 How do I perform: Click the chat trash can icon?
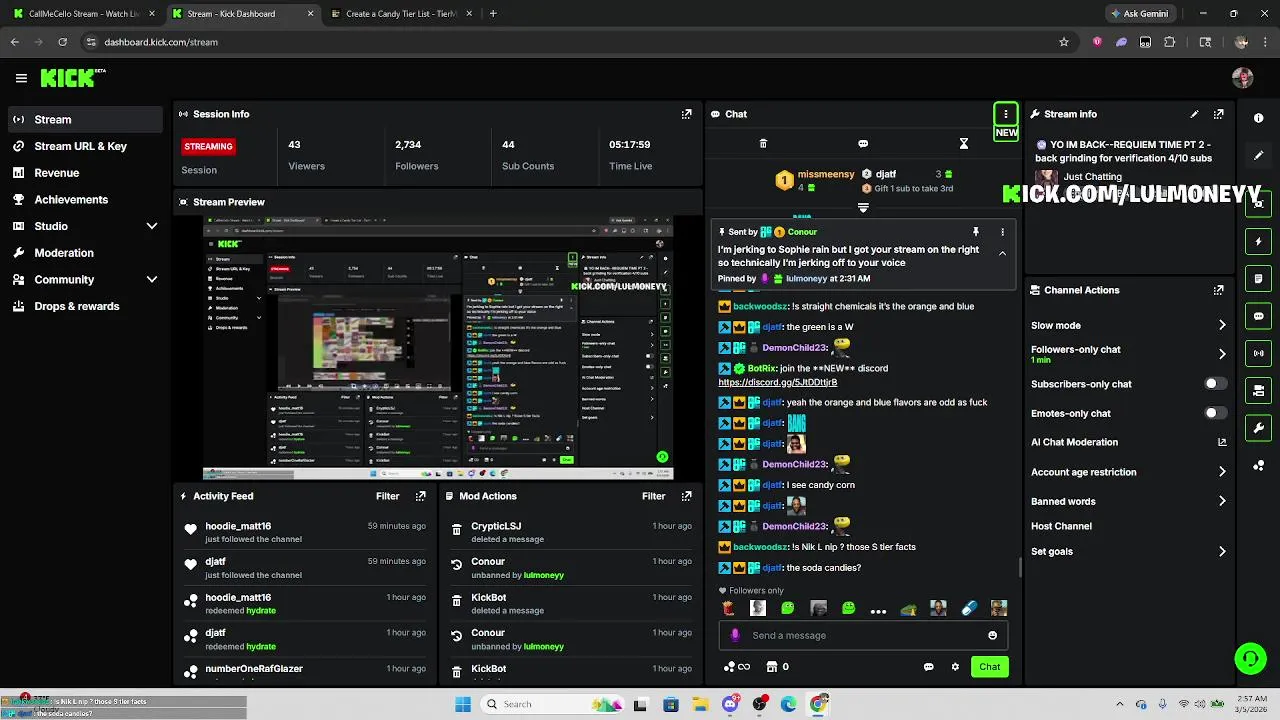click(763, 144)
